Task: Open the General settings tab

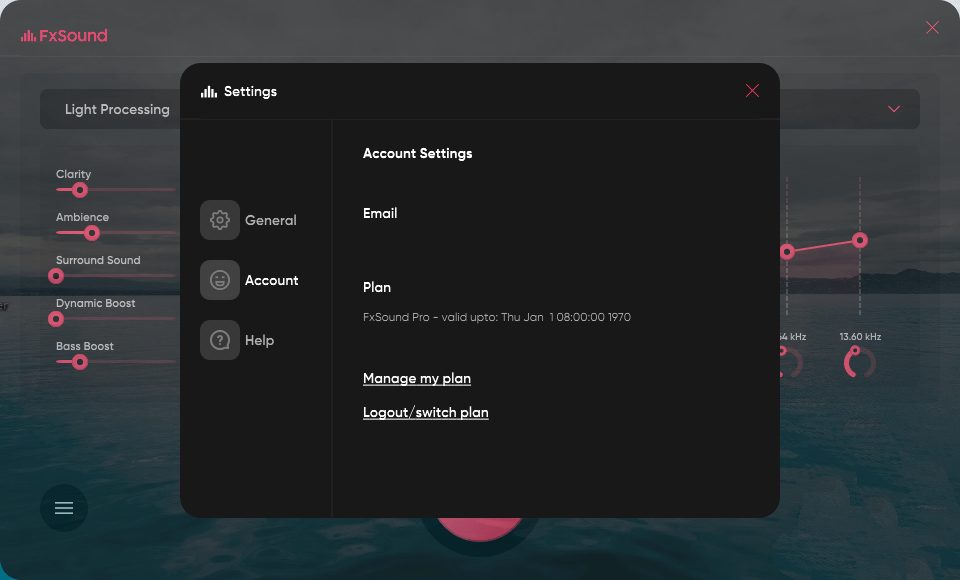Action: (x=249, y=220)
